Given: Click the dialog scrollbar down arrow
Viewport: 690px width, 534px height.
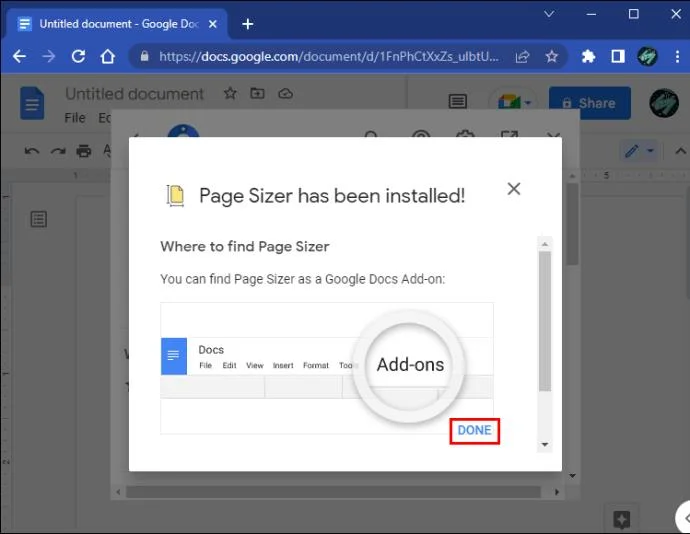Looking at the screenshot, I should coord(545,445).
